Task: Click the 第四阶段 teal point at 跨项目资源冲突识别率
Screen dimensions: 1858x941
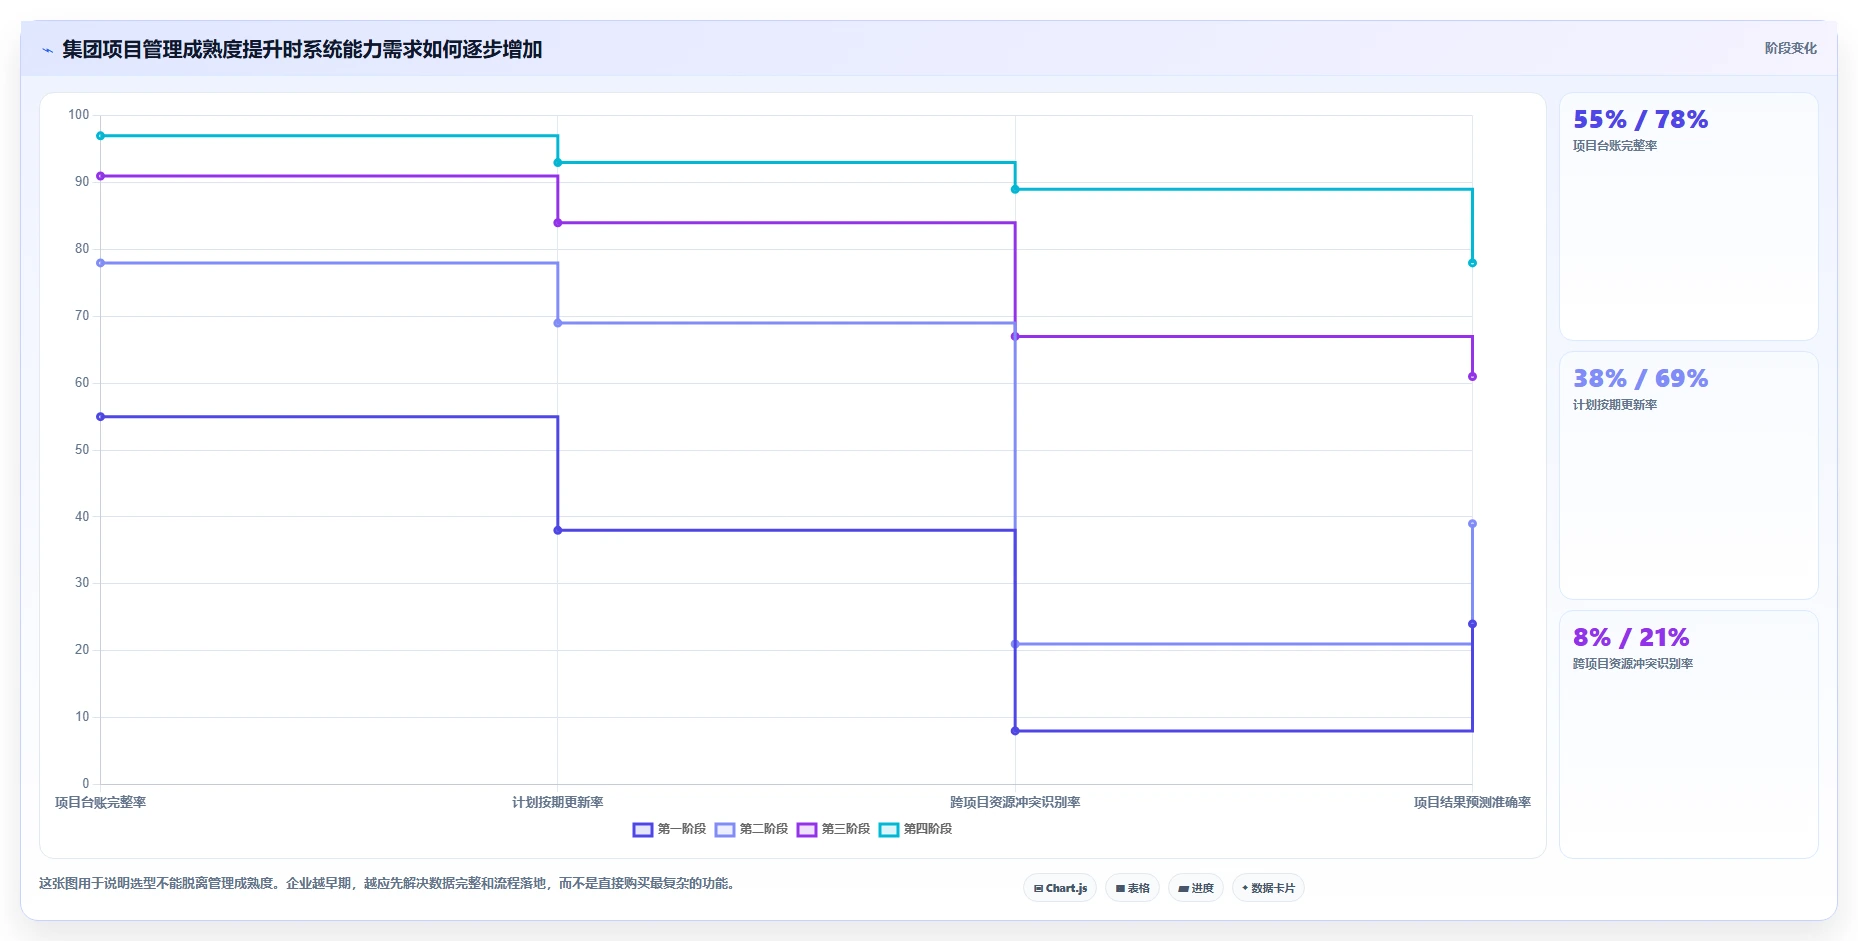Action: point(1015,189)
